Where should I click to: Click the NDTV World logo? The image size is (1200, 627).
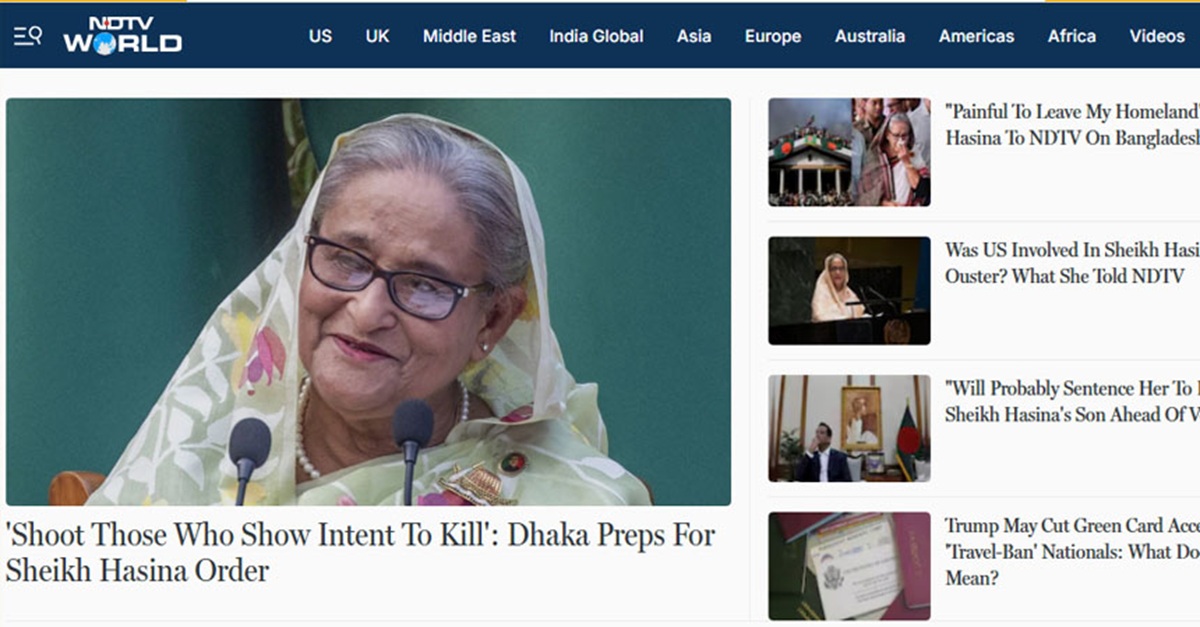122,35
